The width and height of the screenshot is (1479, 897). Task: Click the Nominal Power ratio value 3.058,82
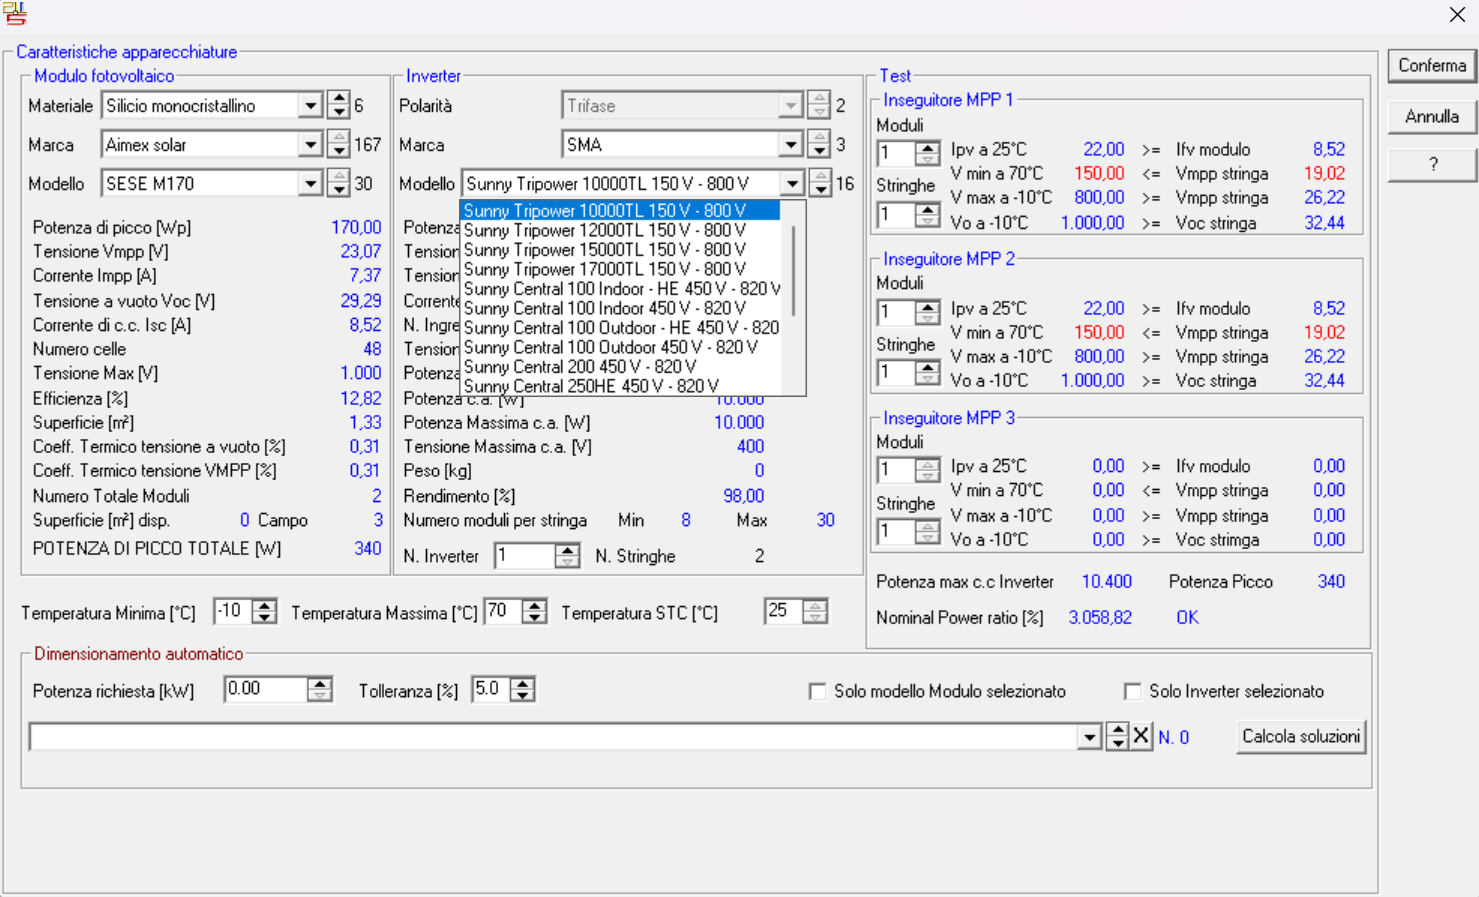coord(1100,618)
